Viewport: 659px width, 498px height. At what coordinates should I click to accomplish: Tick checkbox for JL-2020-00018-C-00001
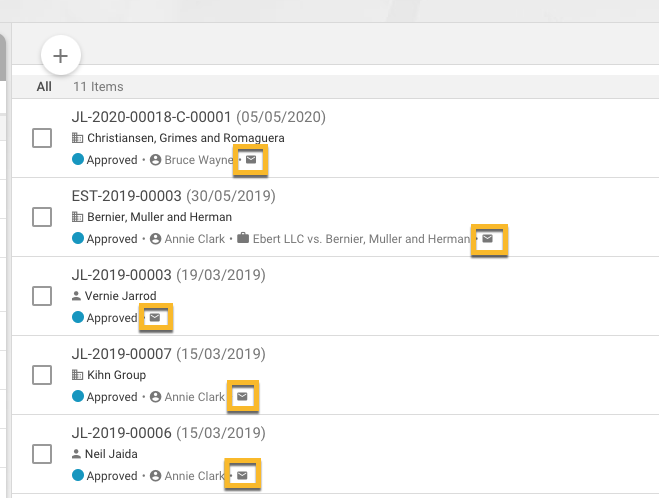pos(42,138)
